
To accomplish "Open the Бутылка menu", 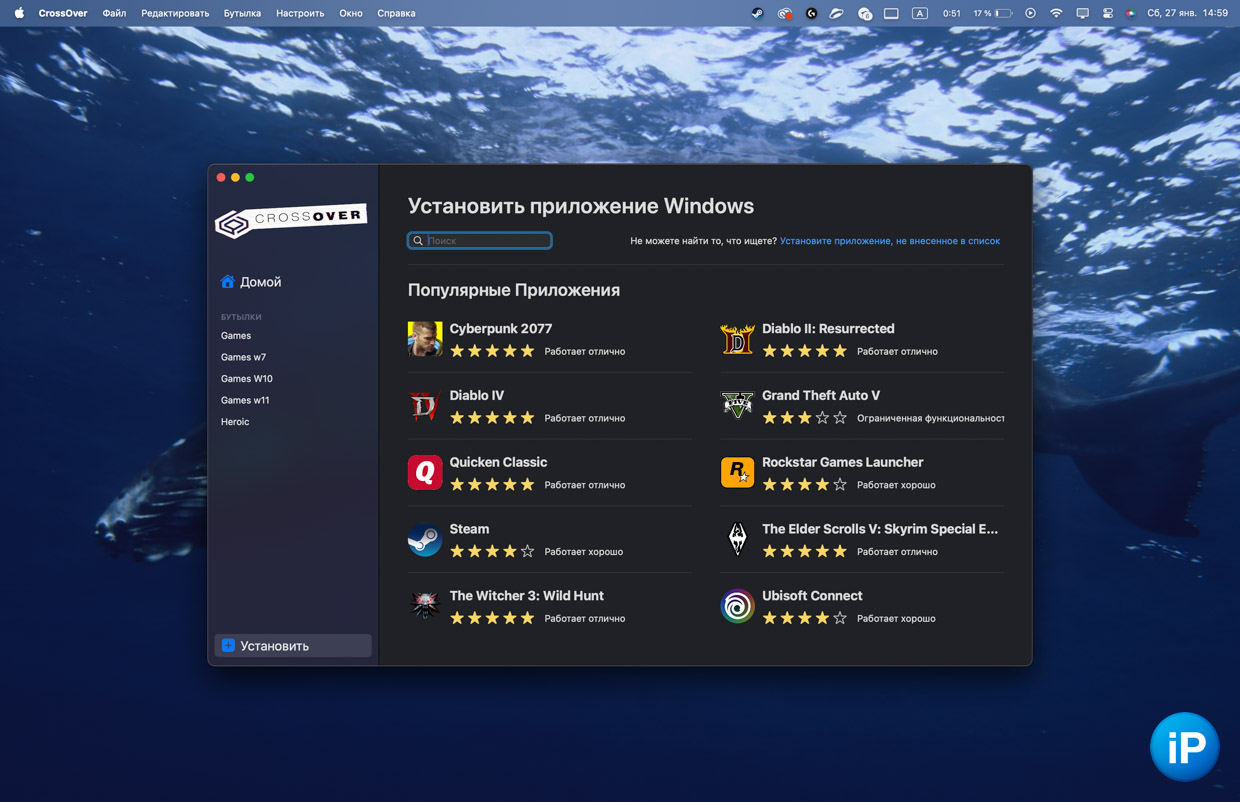I will (242, 13).
